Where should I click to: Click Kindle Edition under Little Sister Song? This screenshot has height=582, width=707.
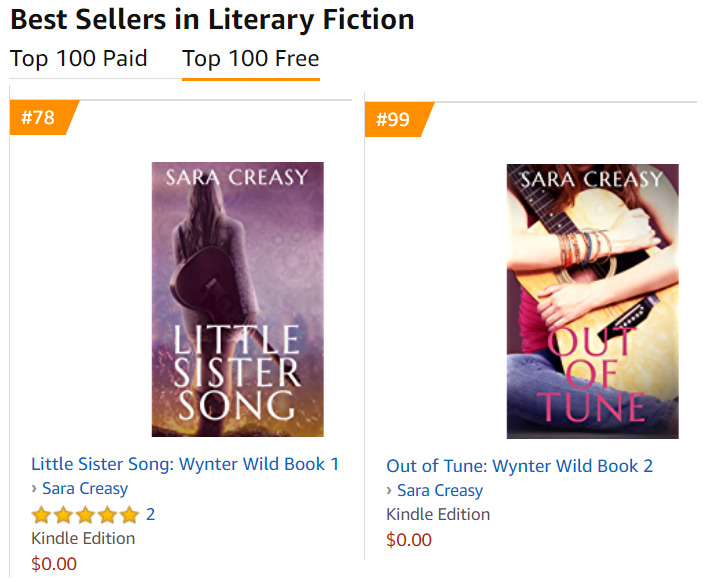tap(83, 538)
